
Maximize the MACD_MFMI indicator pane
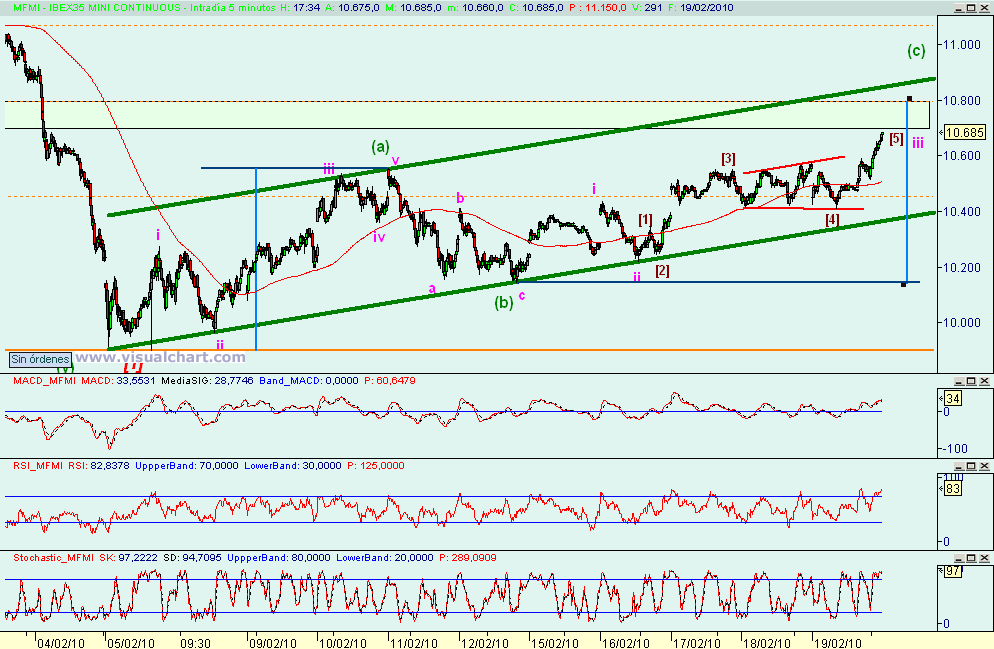(x=972, y=381)
